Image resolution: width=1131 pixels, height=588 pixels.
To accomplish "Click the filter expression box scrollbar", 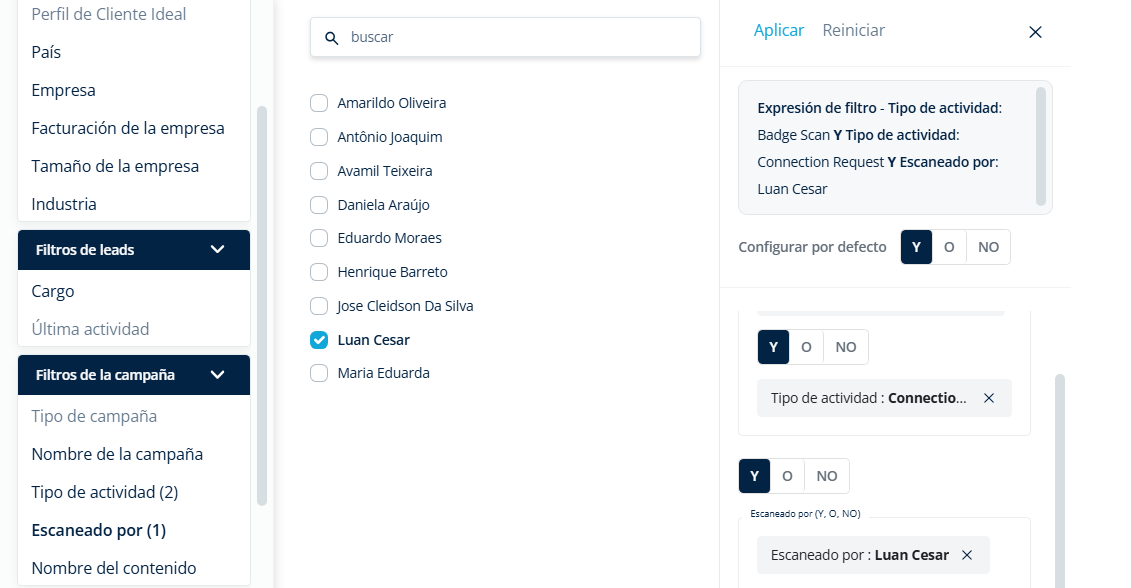I will 1040,146.
